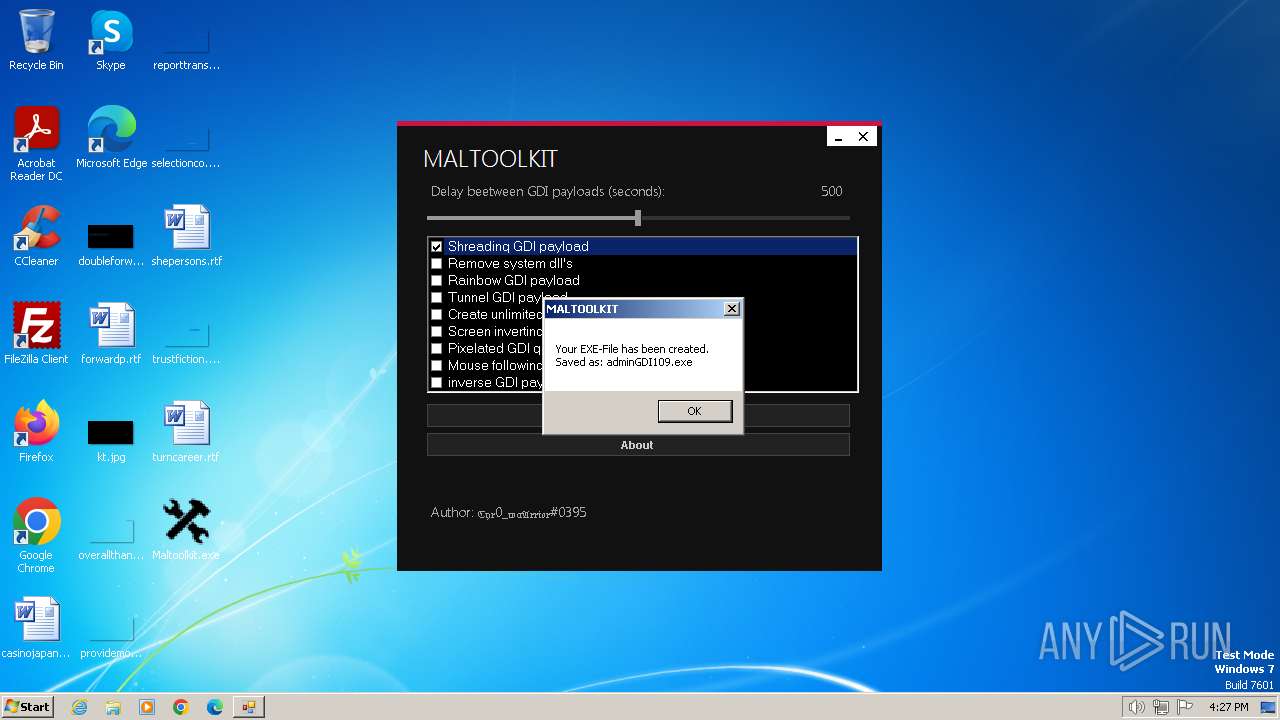Open File Explorer from taskbar
The image size is (1280, 720).
(x=113, y=707)
